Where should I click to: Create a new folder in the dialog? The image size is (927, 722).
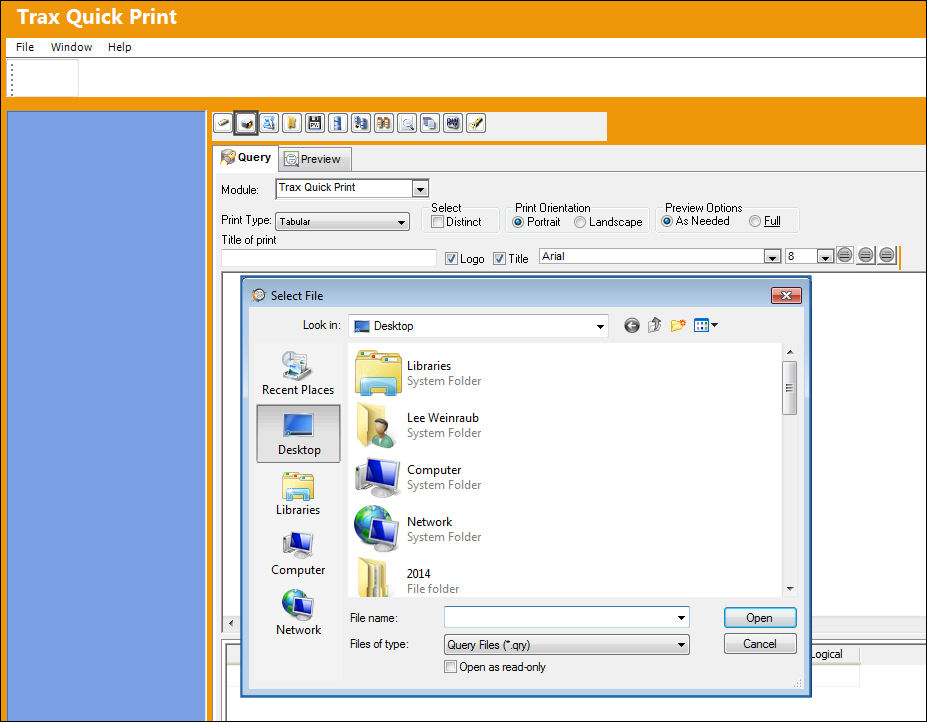point(678,325)
